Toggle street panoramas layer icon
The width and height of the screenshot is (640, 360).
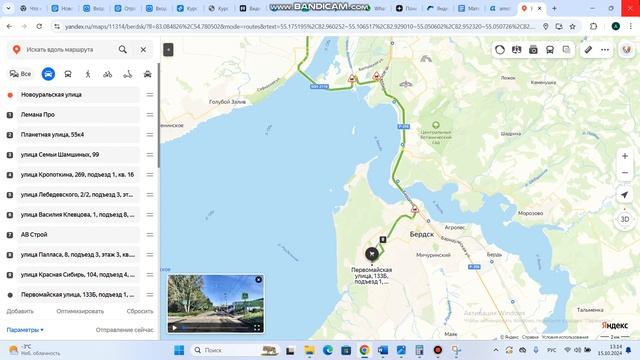tap(516, 50)
